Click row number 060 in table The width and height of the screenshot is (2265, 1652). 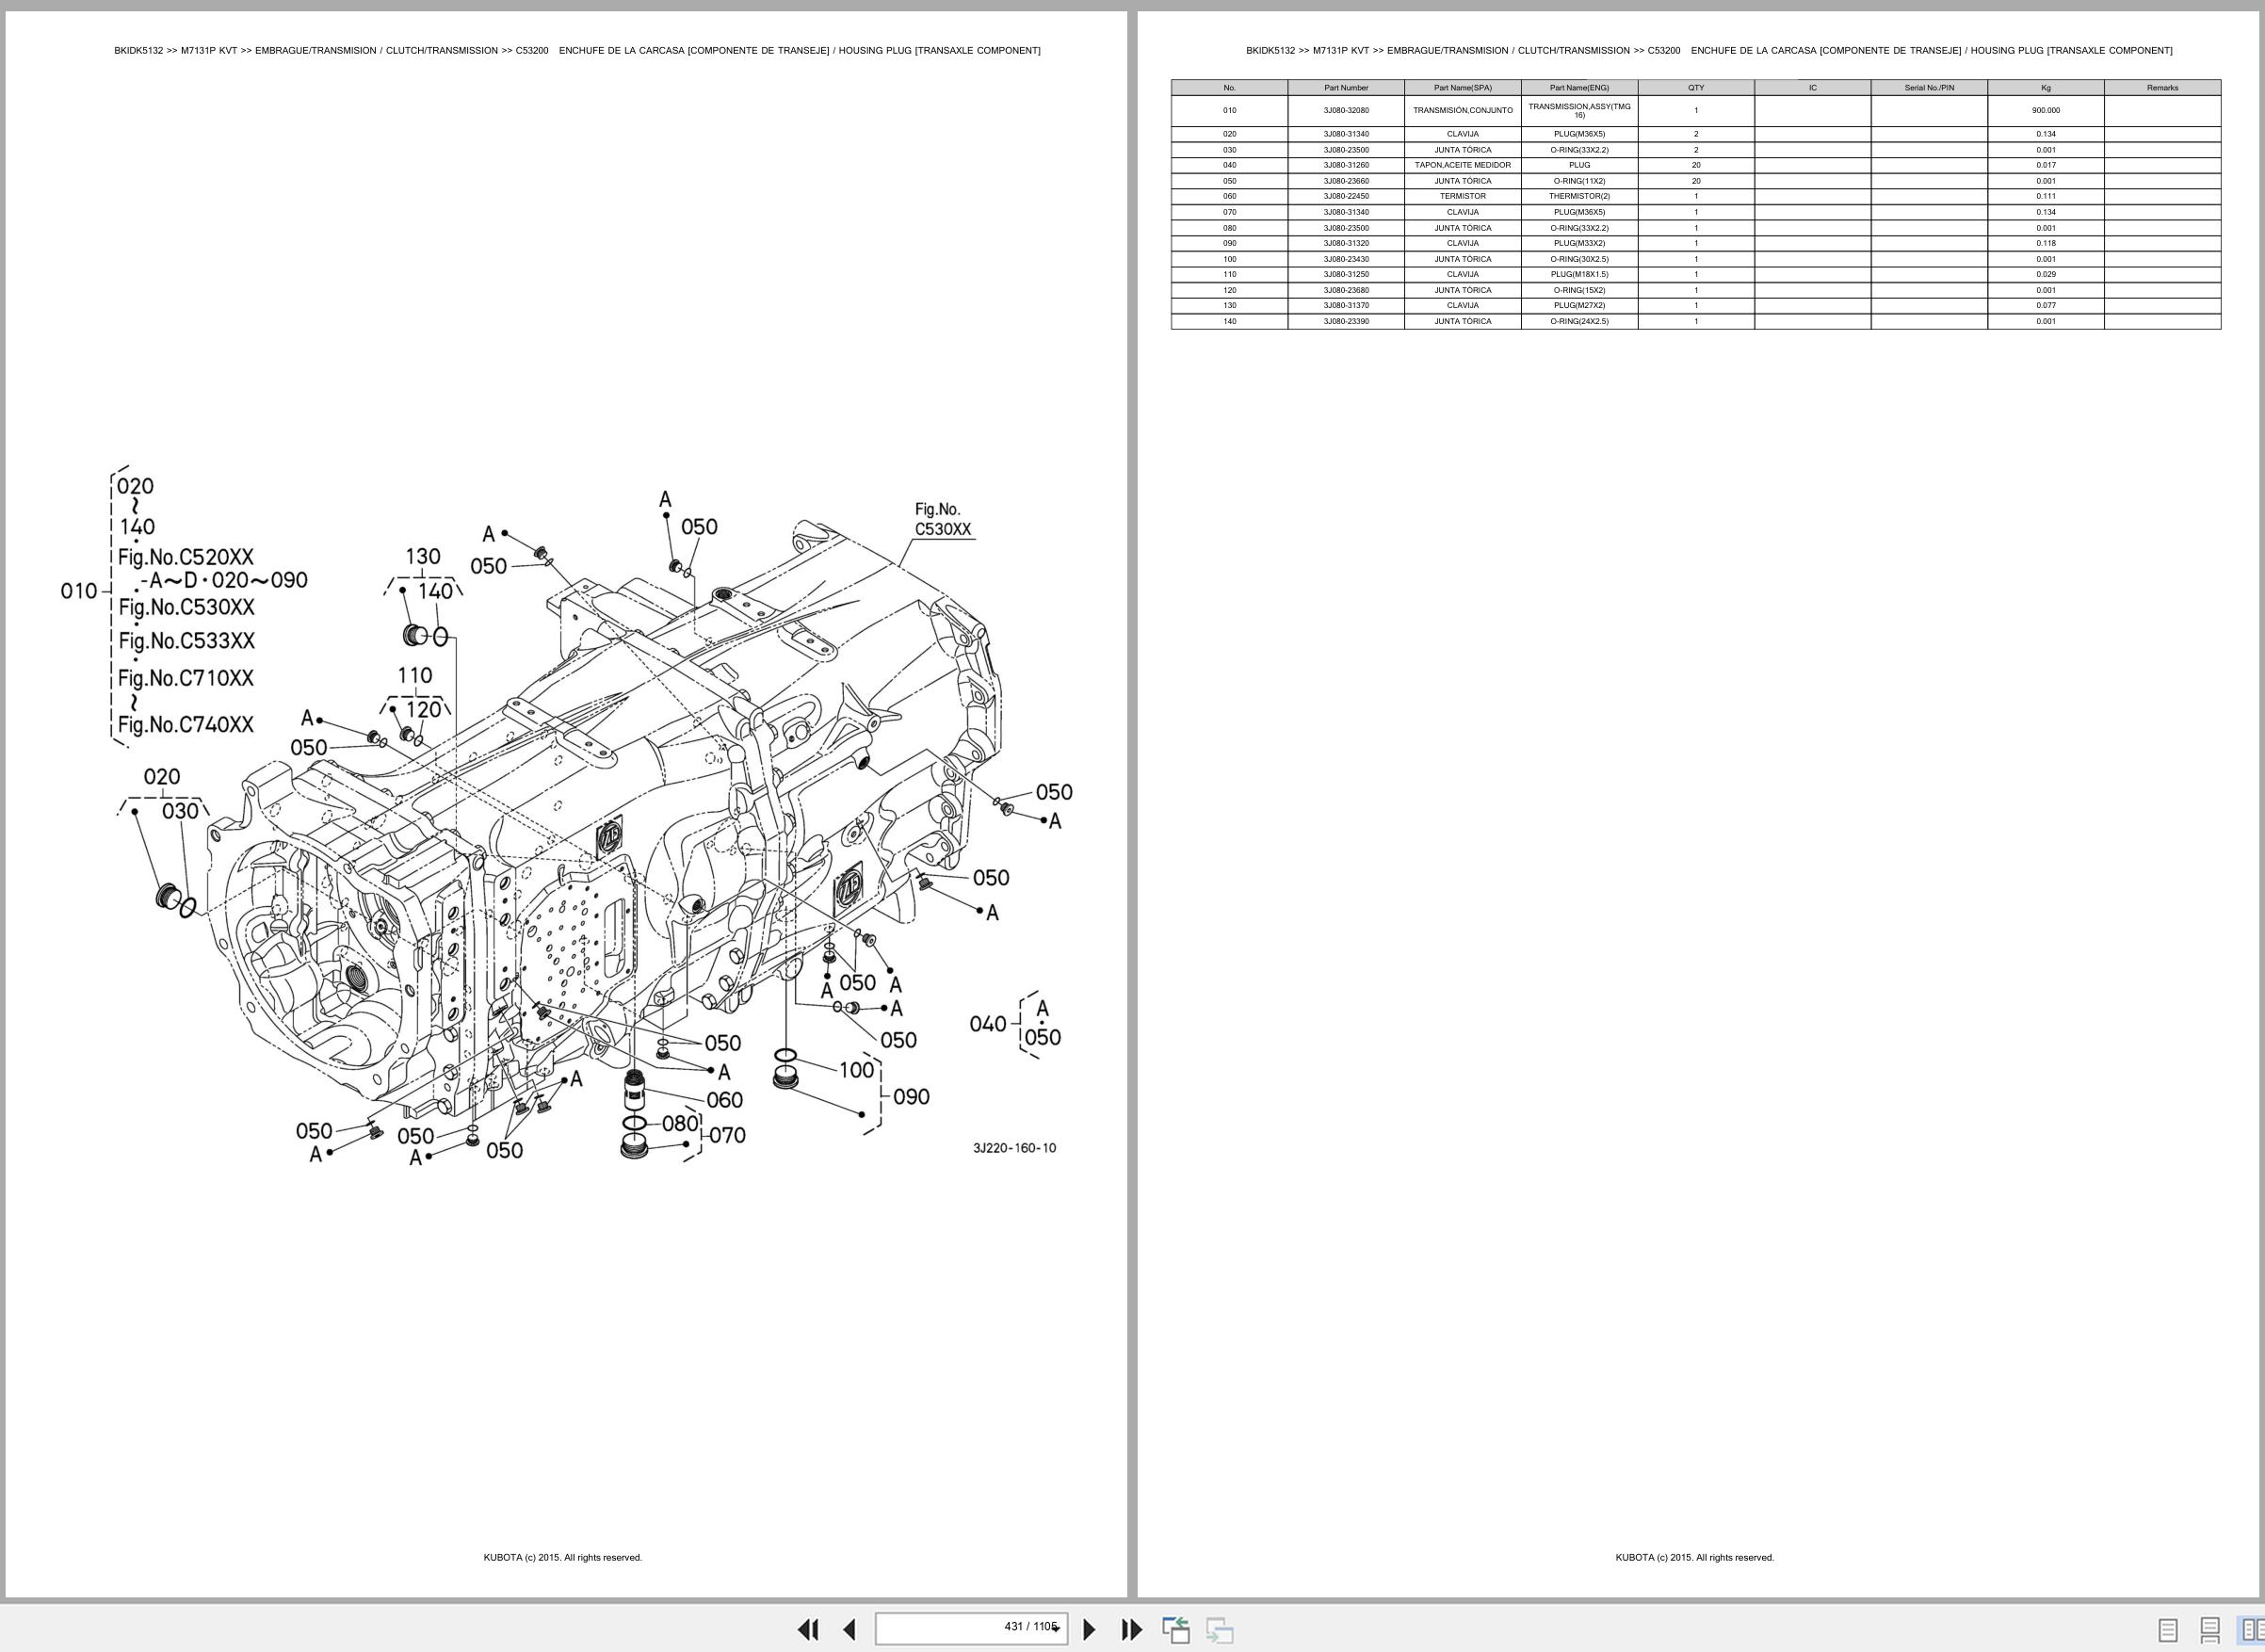click(1229, 196)
